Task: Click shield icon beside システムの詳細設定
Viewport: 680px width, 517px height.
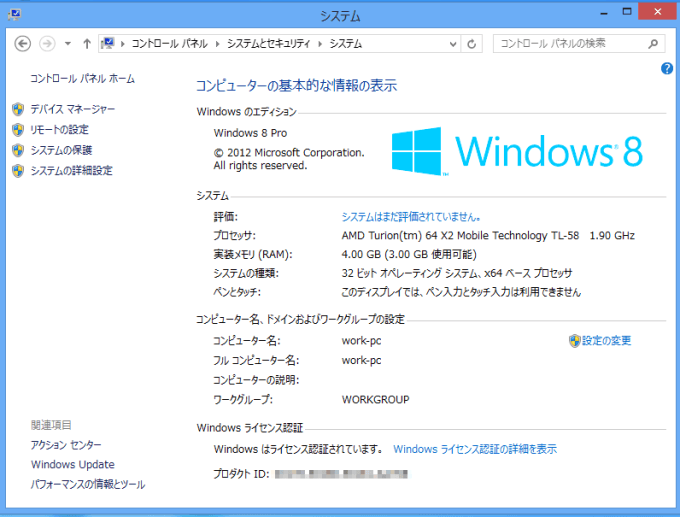Action: tap(18, 170)
